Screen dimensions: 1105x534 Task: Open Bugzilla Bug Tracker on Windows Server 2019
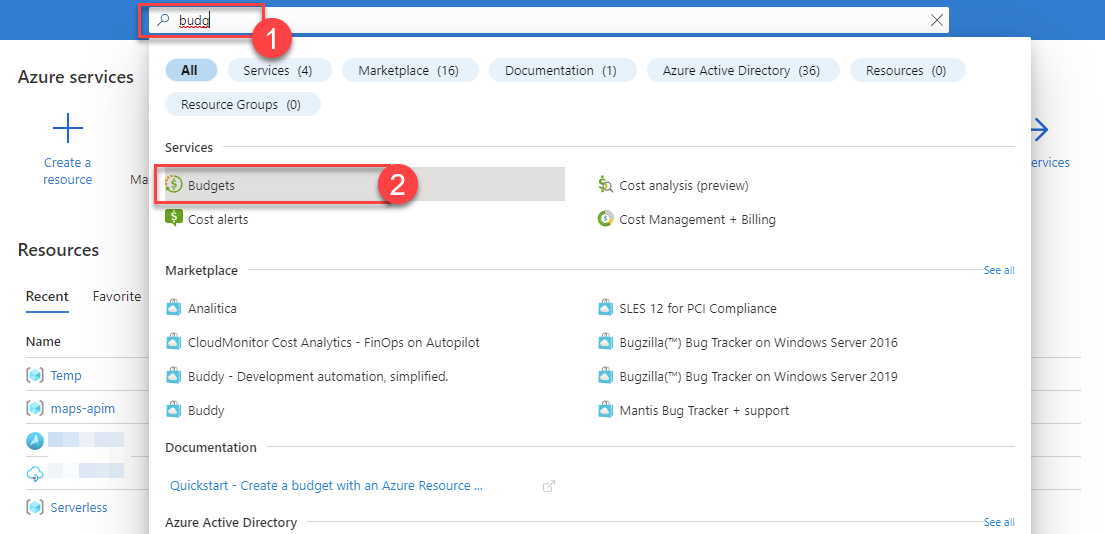click(x=758, y=376)
